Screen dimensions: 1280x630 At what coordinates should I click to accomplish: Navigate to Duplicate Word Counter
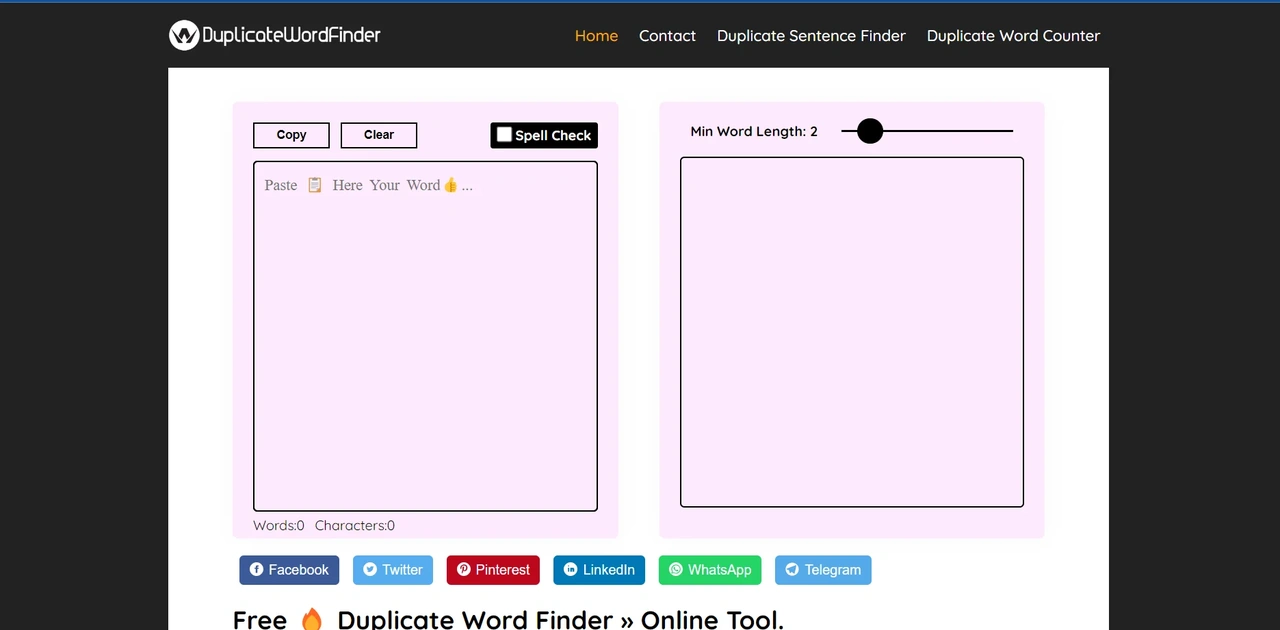(1013, 36)
